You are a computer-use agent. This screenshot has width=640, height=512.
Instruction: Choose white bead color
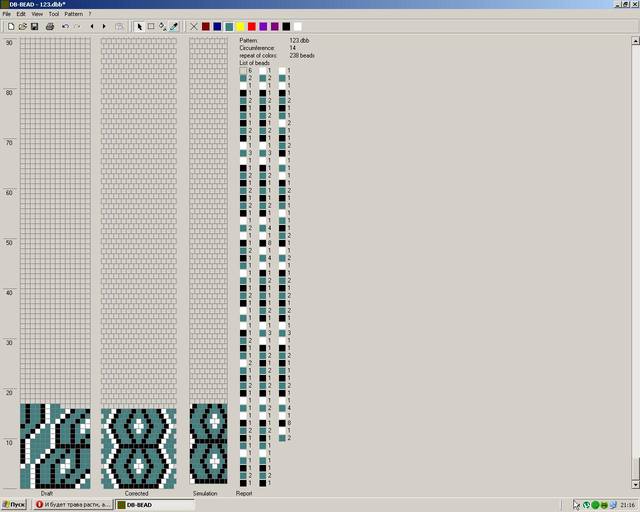(298, 27)
